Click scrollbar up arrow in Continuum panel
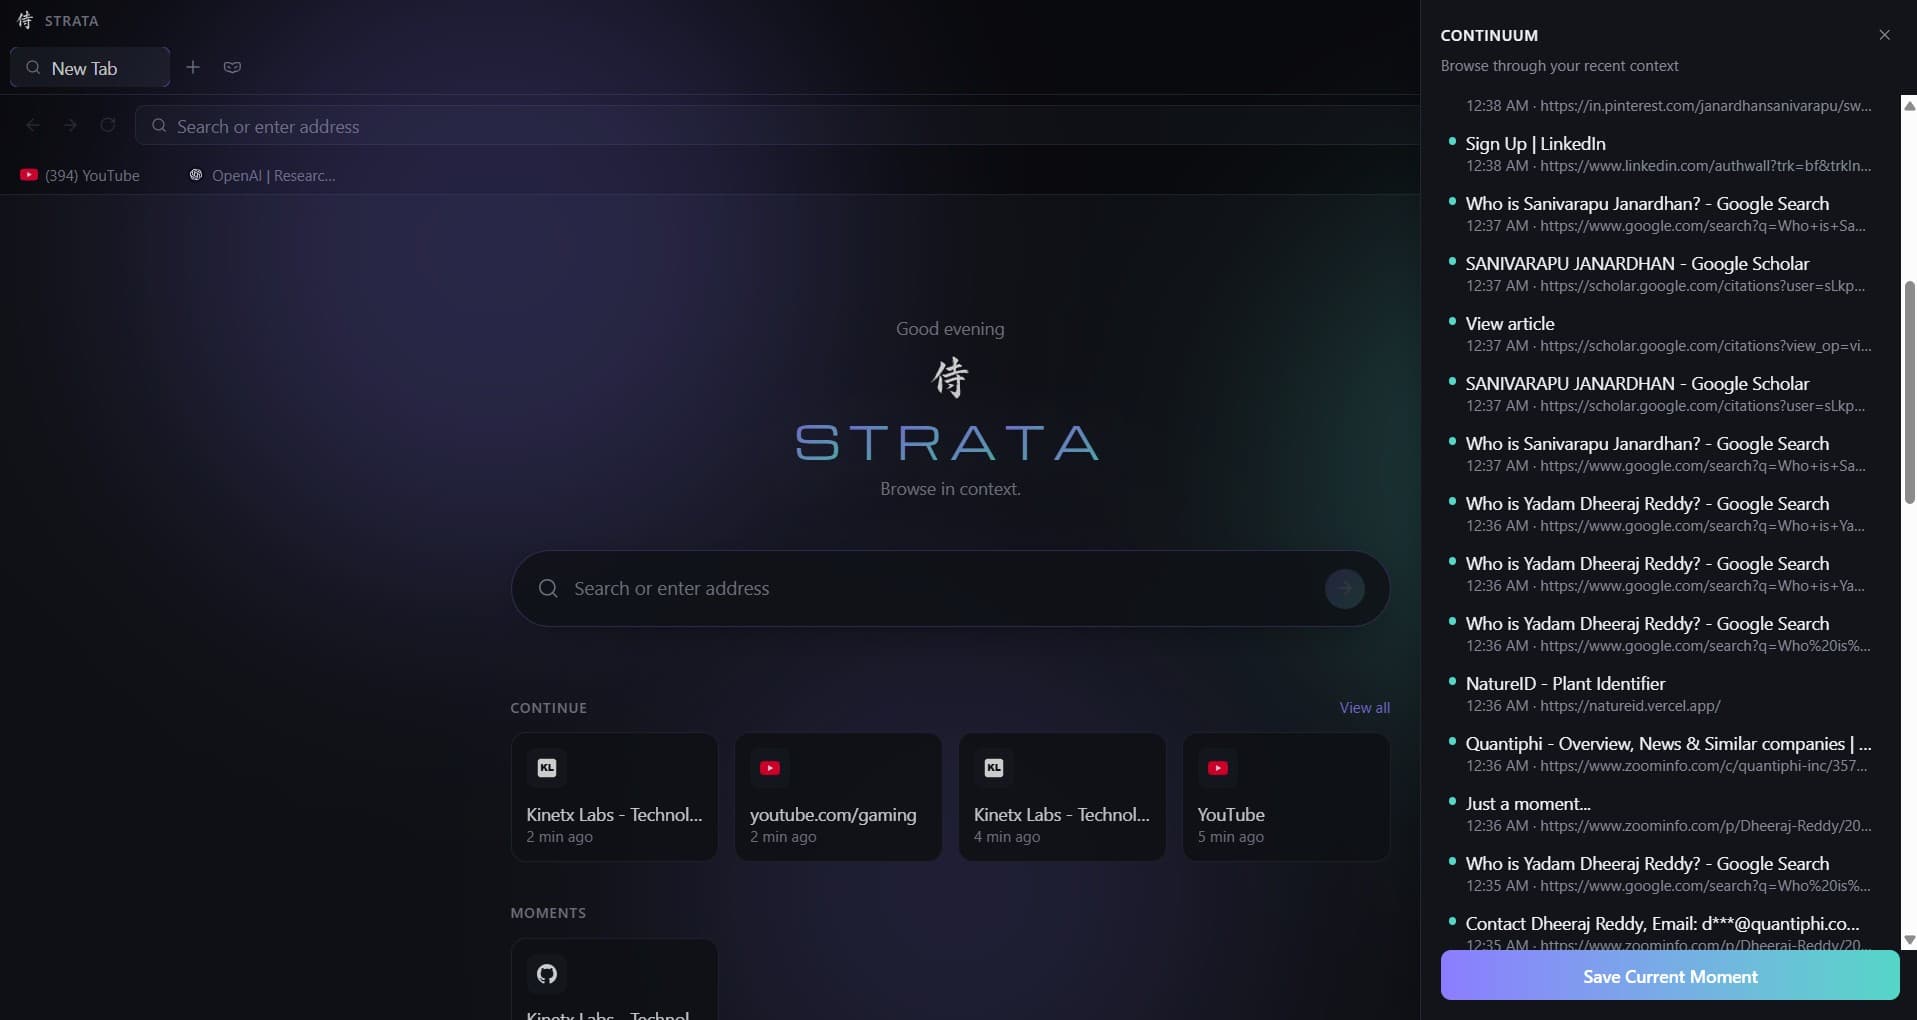This screenshot has width=1917, height=1020. (1909, 105)
